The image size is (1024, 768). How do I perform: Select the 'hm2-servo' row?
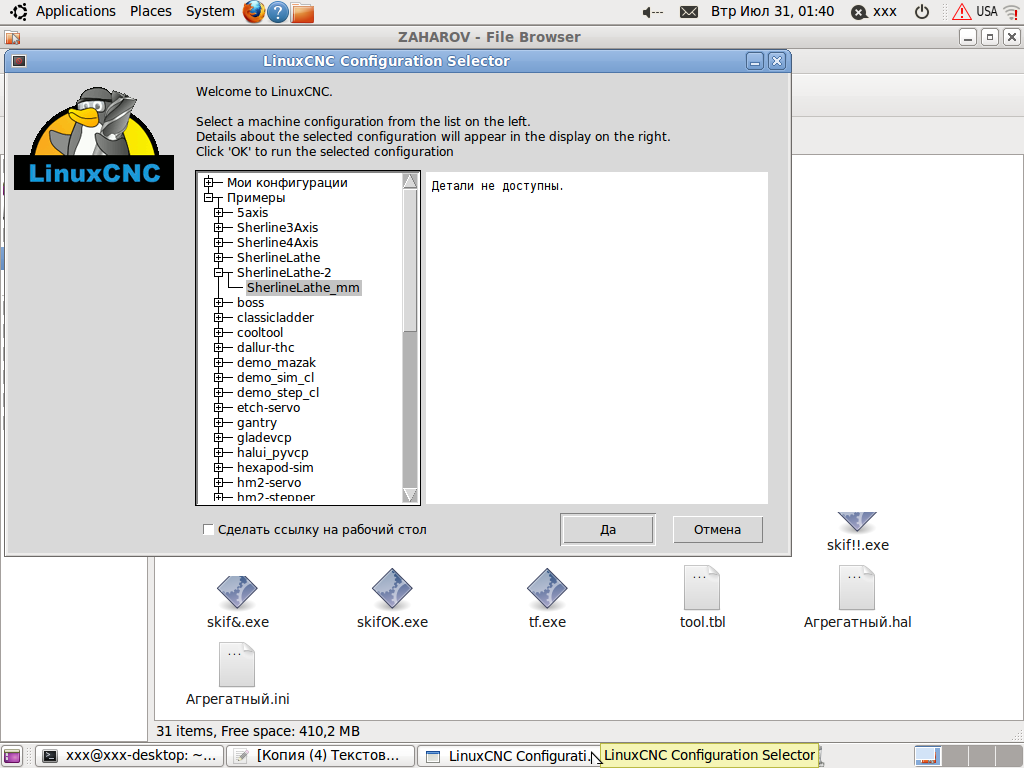(269, 483)
